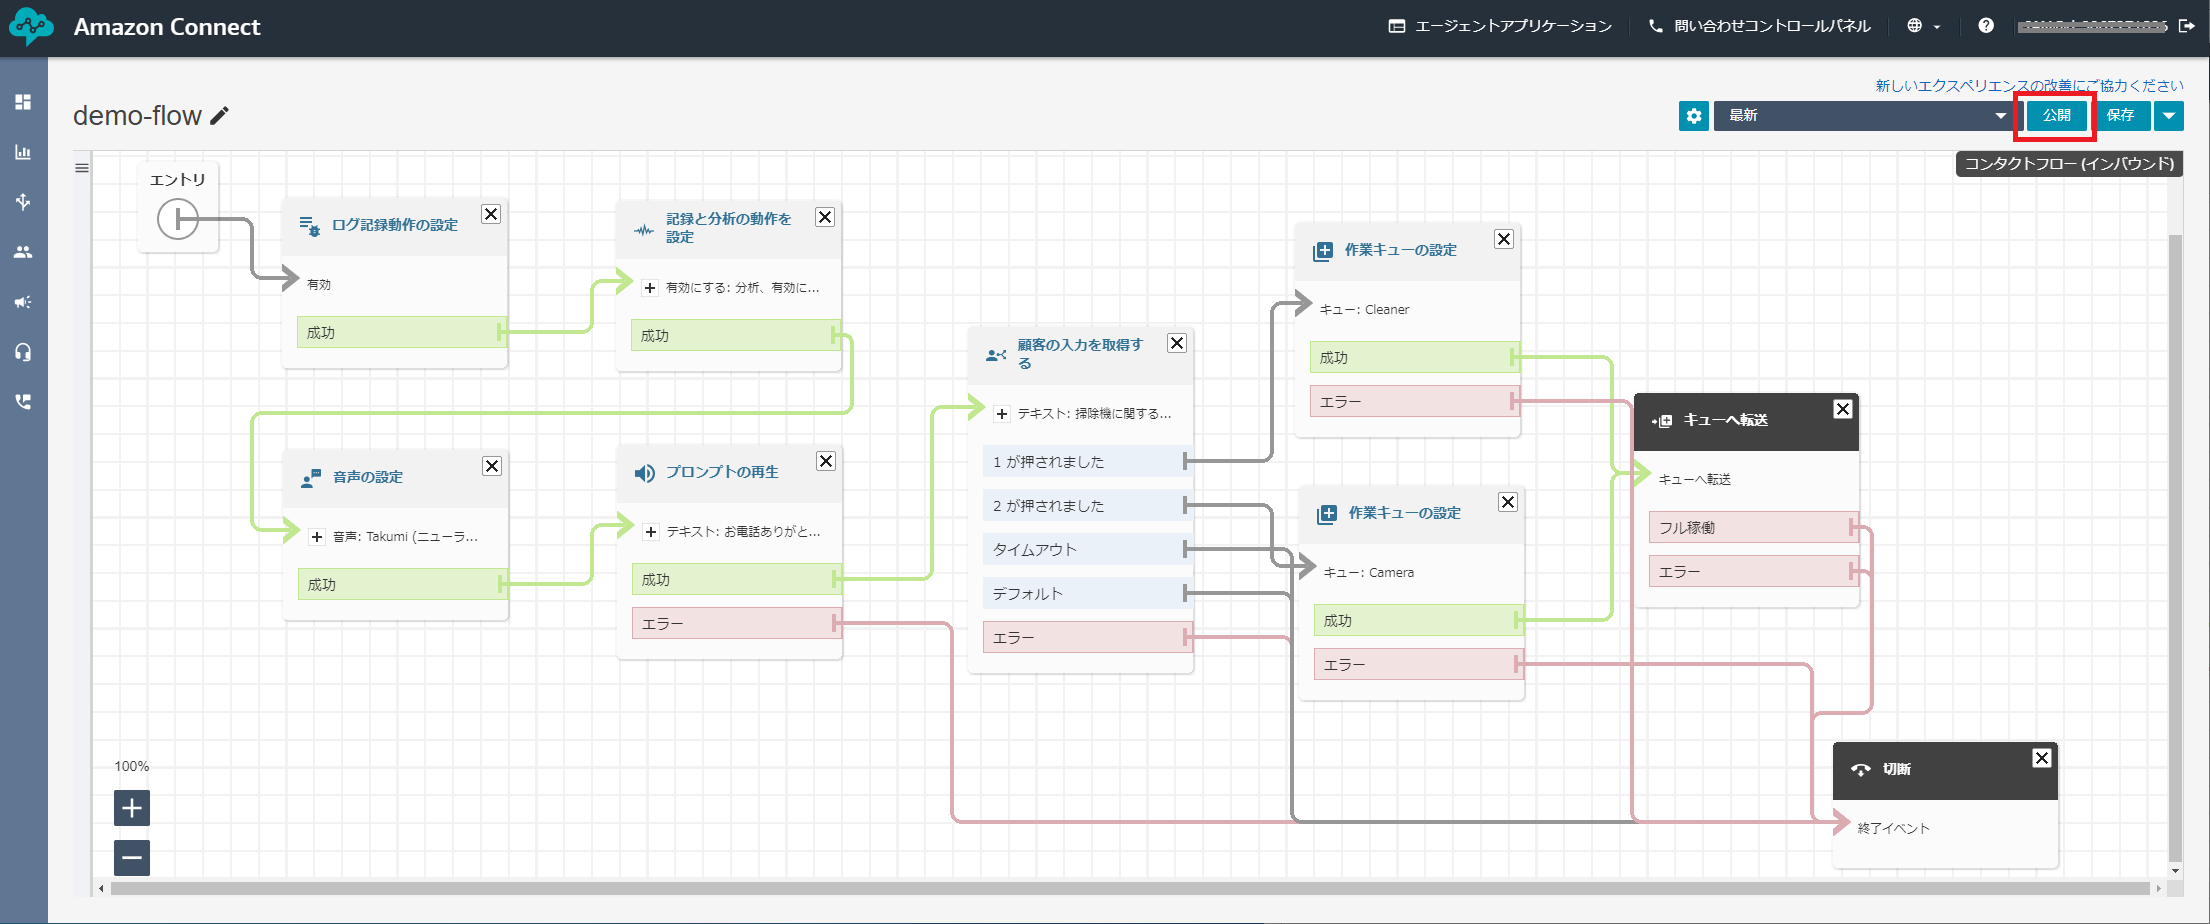Click the 新しいエクスペリエンス feedback link

point(2029,86)
